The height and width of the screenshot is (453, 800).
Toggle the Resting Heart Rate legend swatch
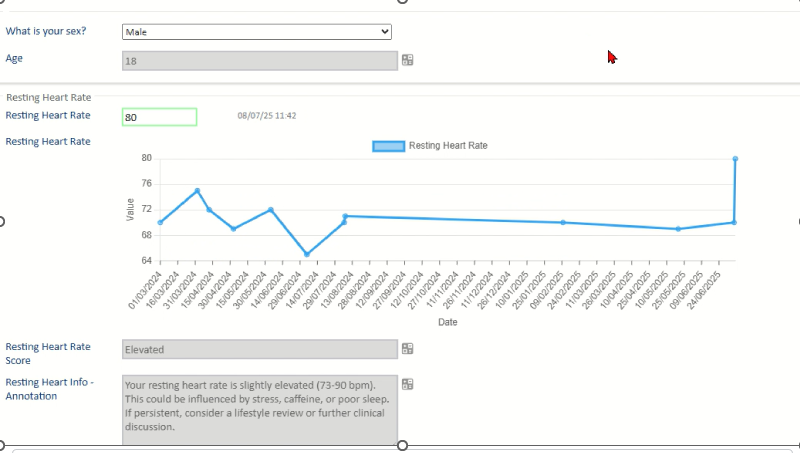tap(388, 146)
